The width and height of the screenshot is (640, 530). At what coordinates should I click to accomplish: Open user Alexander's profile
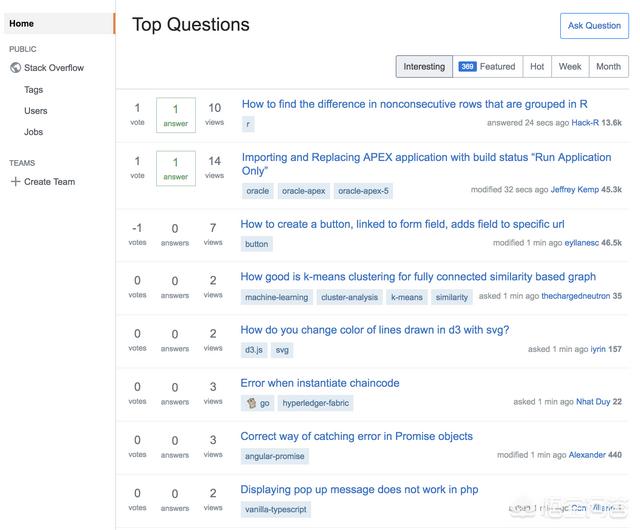(587, 455)
